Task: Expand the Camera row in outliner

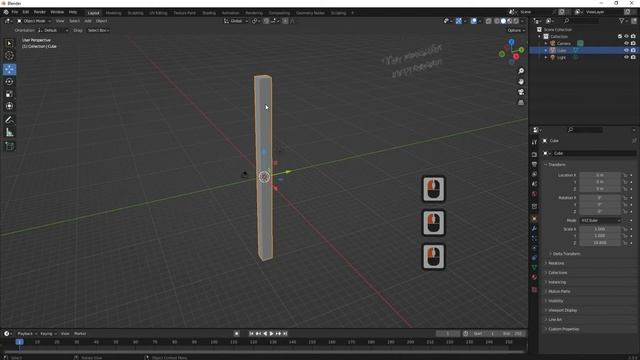Action: click(546, 43)
